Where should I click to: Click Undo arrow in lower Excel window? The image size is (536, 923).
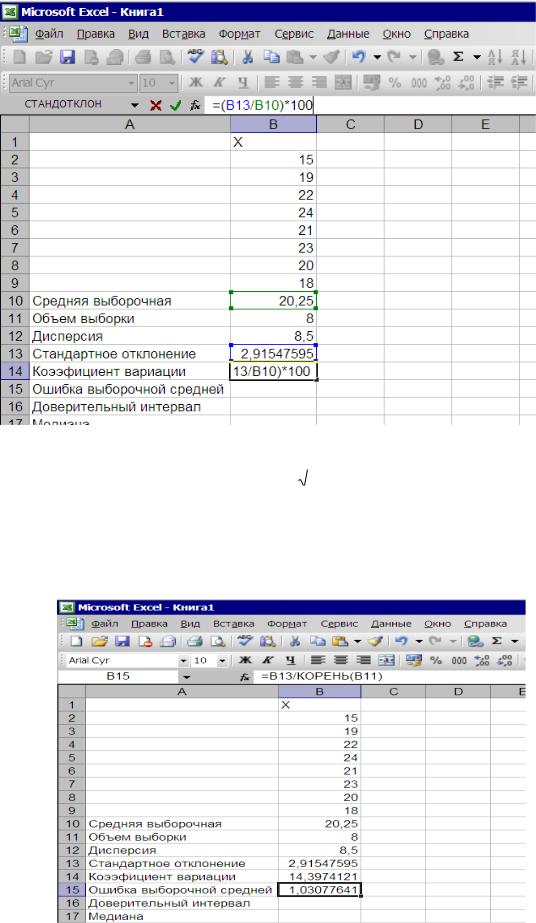point(402,641)
